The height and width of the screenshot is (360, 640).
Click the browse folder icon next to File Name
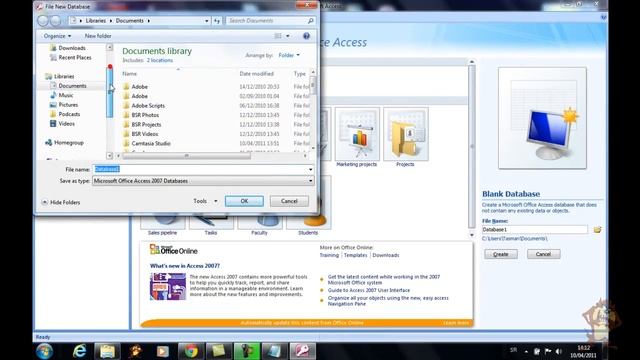[x=597, y=230]
